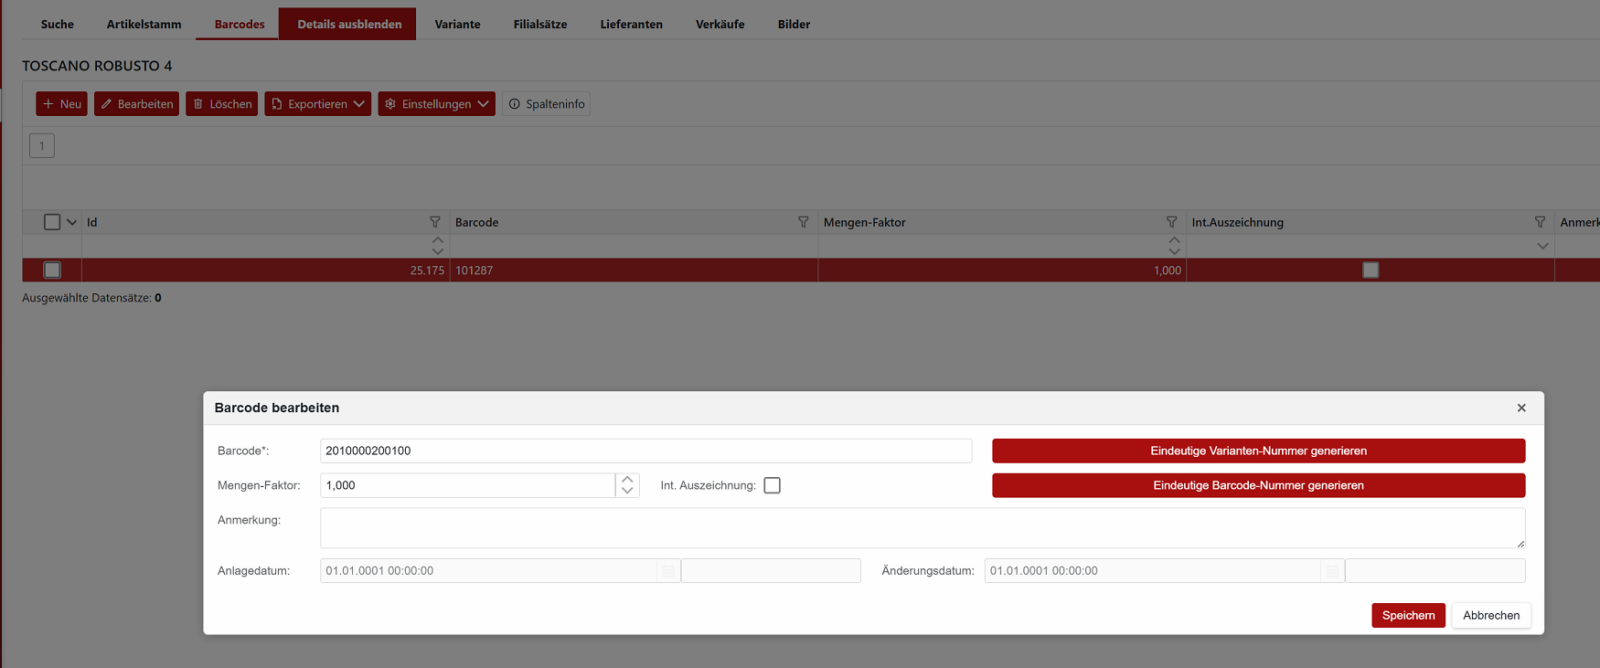
Task: Click the Neu button with plus icon
Action: (x=62, y=104)
